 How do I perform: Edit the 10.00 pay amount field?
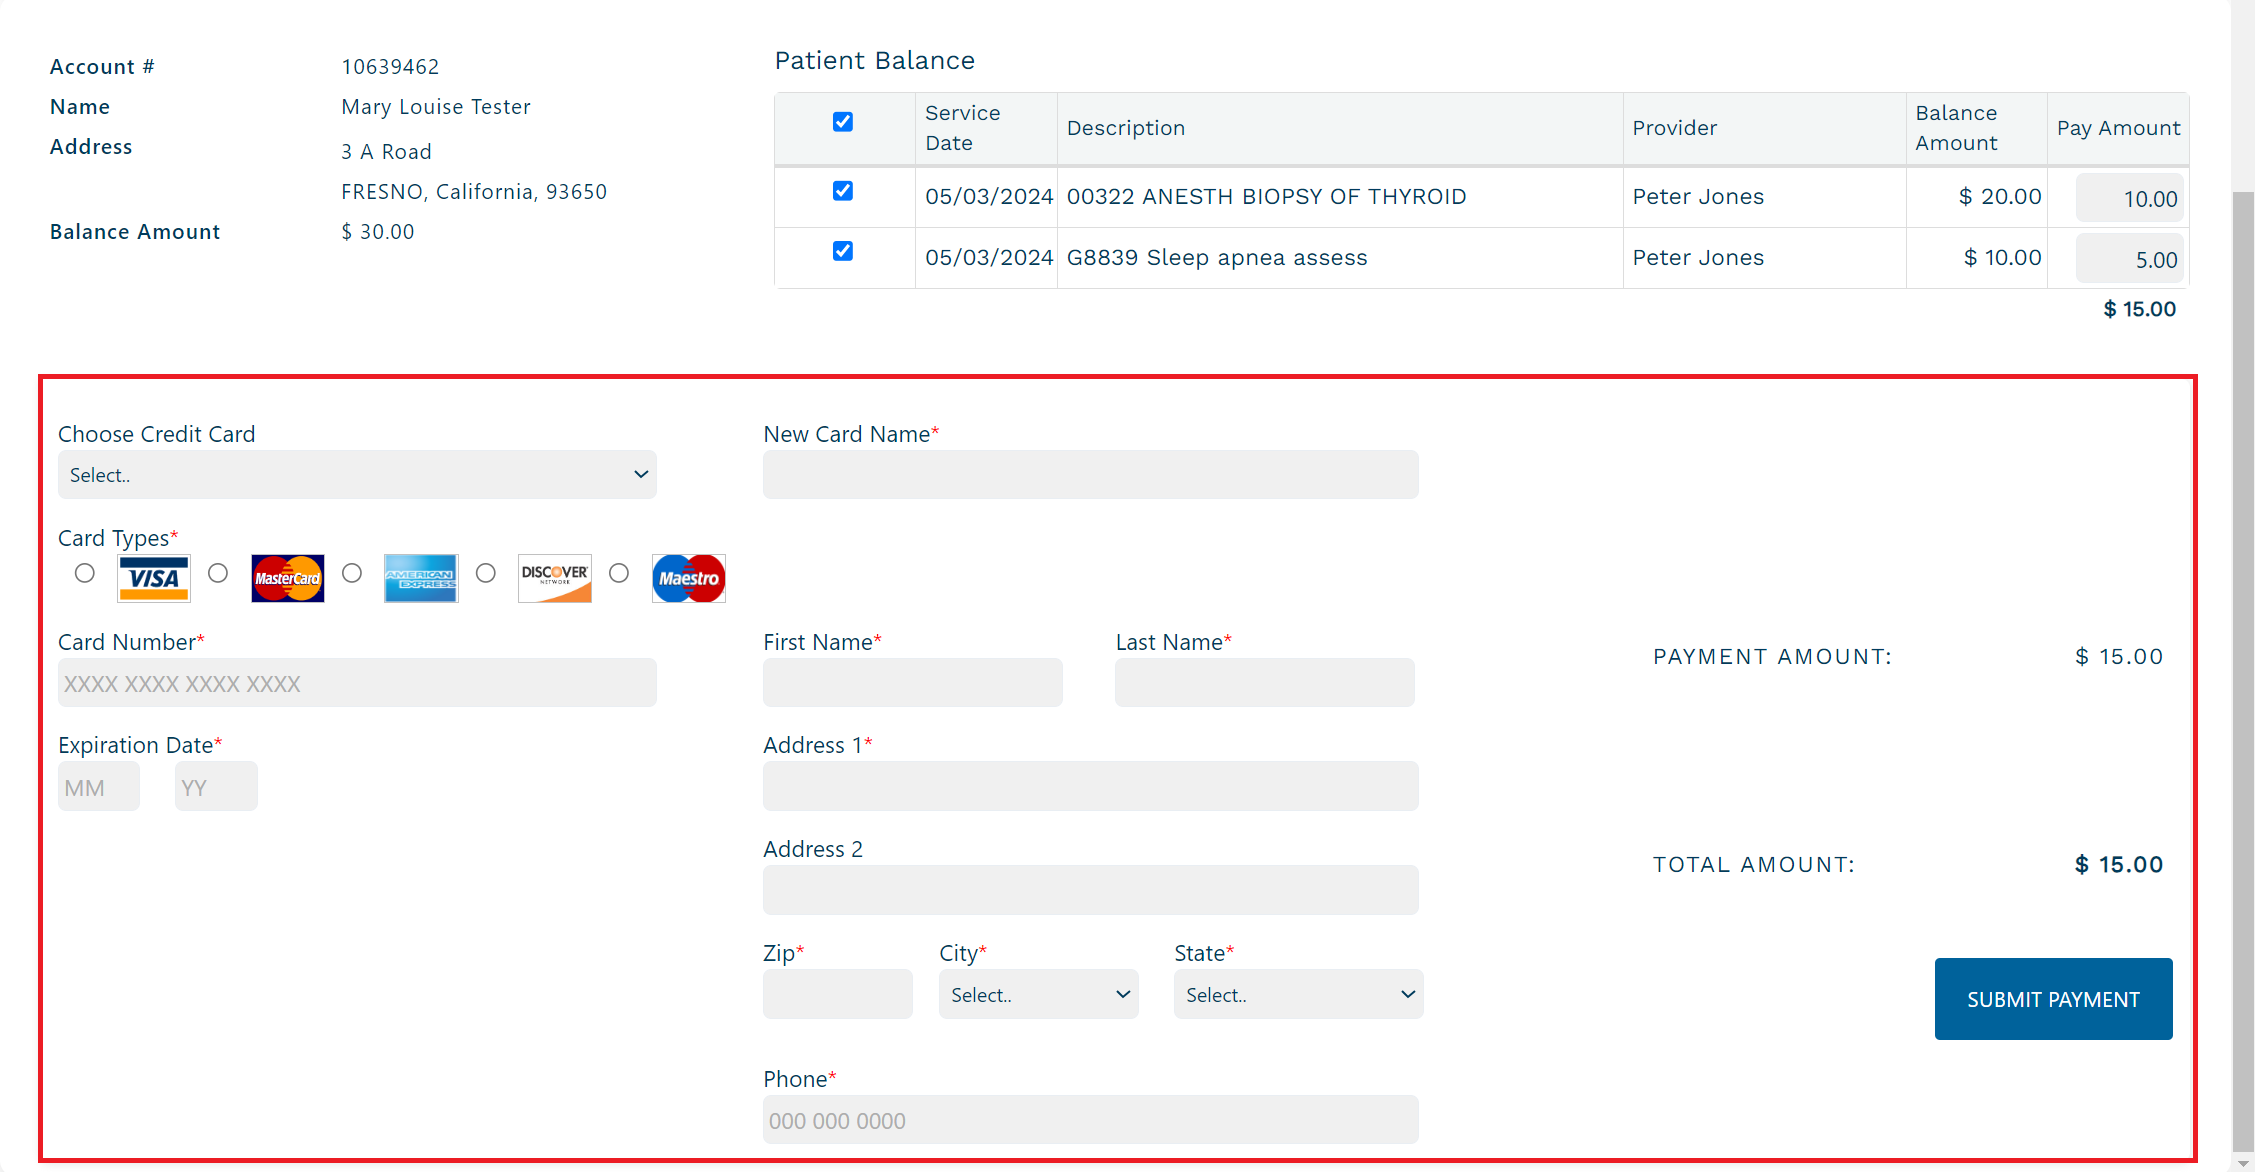[x=2130, y=198]
